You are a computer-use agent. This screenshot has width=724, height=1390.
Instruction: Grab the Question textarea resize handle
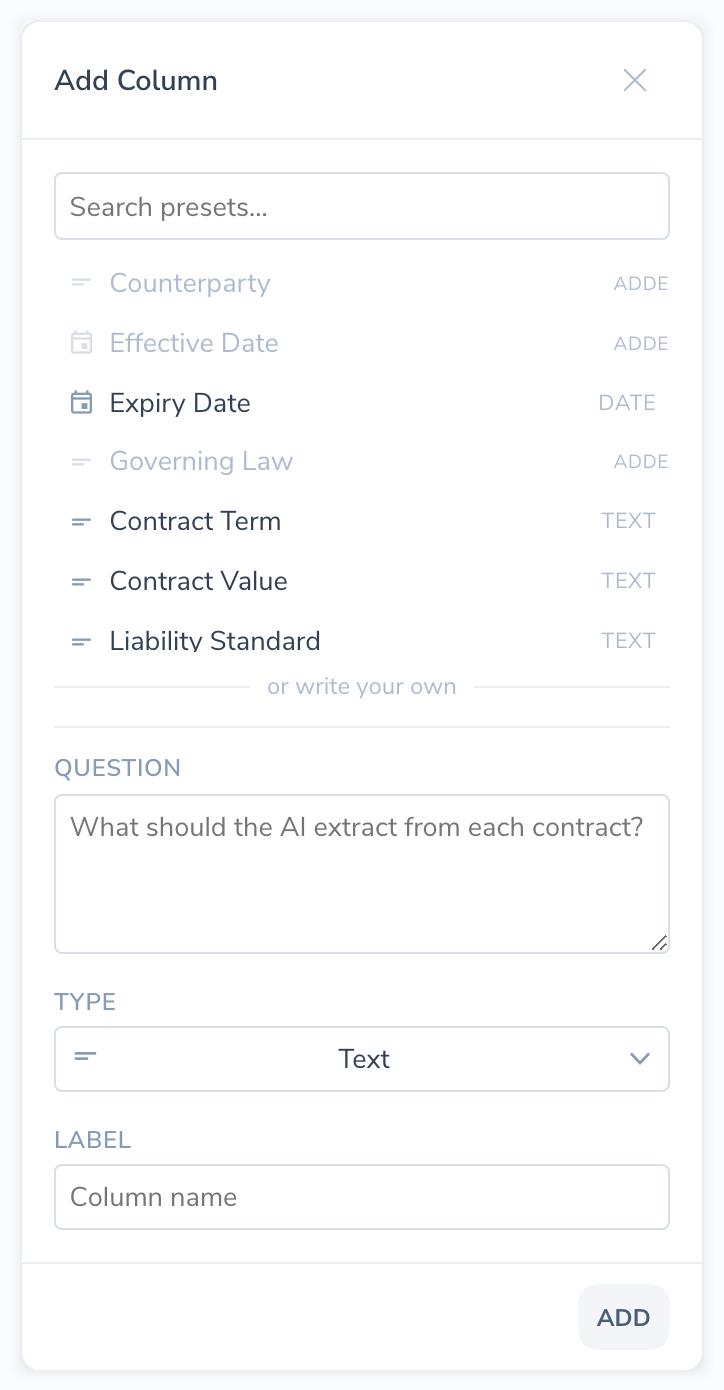(x=659, y=943)
